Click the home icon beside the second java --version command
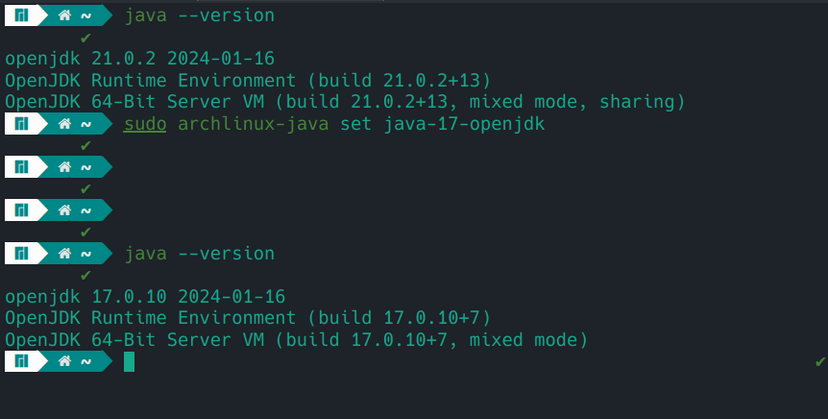 pyautogui.click(x=64, y=253)
